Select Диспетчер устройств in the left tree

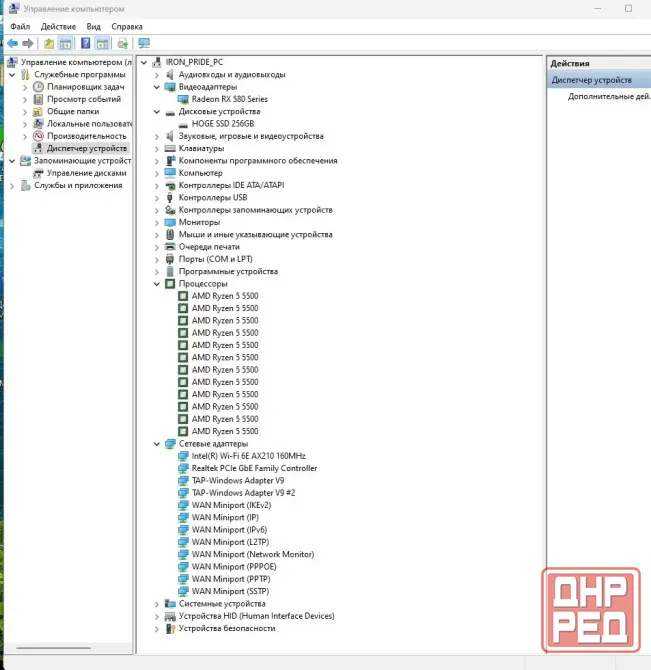(87, 148)
